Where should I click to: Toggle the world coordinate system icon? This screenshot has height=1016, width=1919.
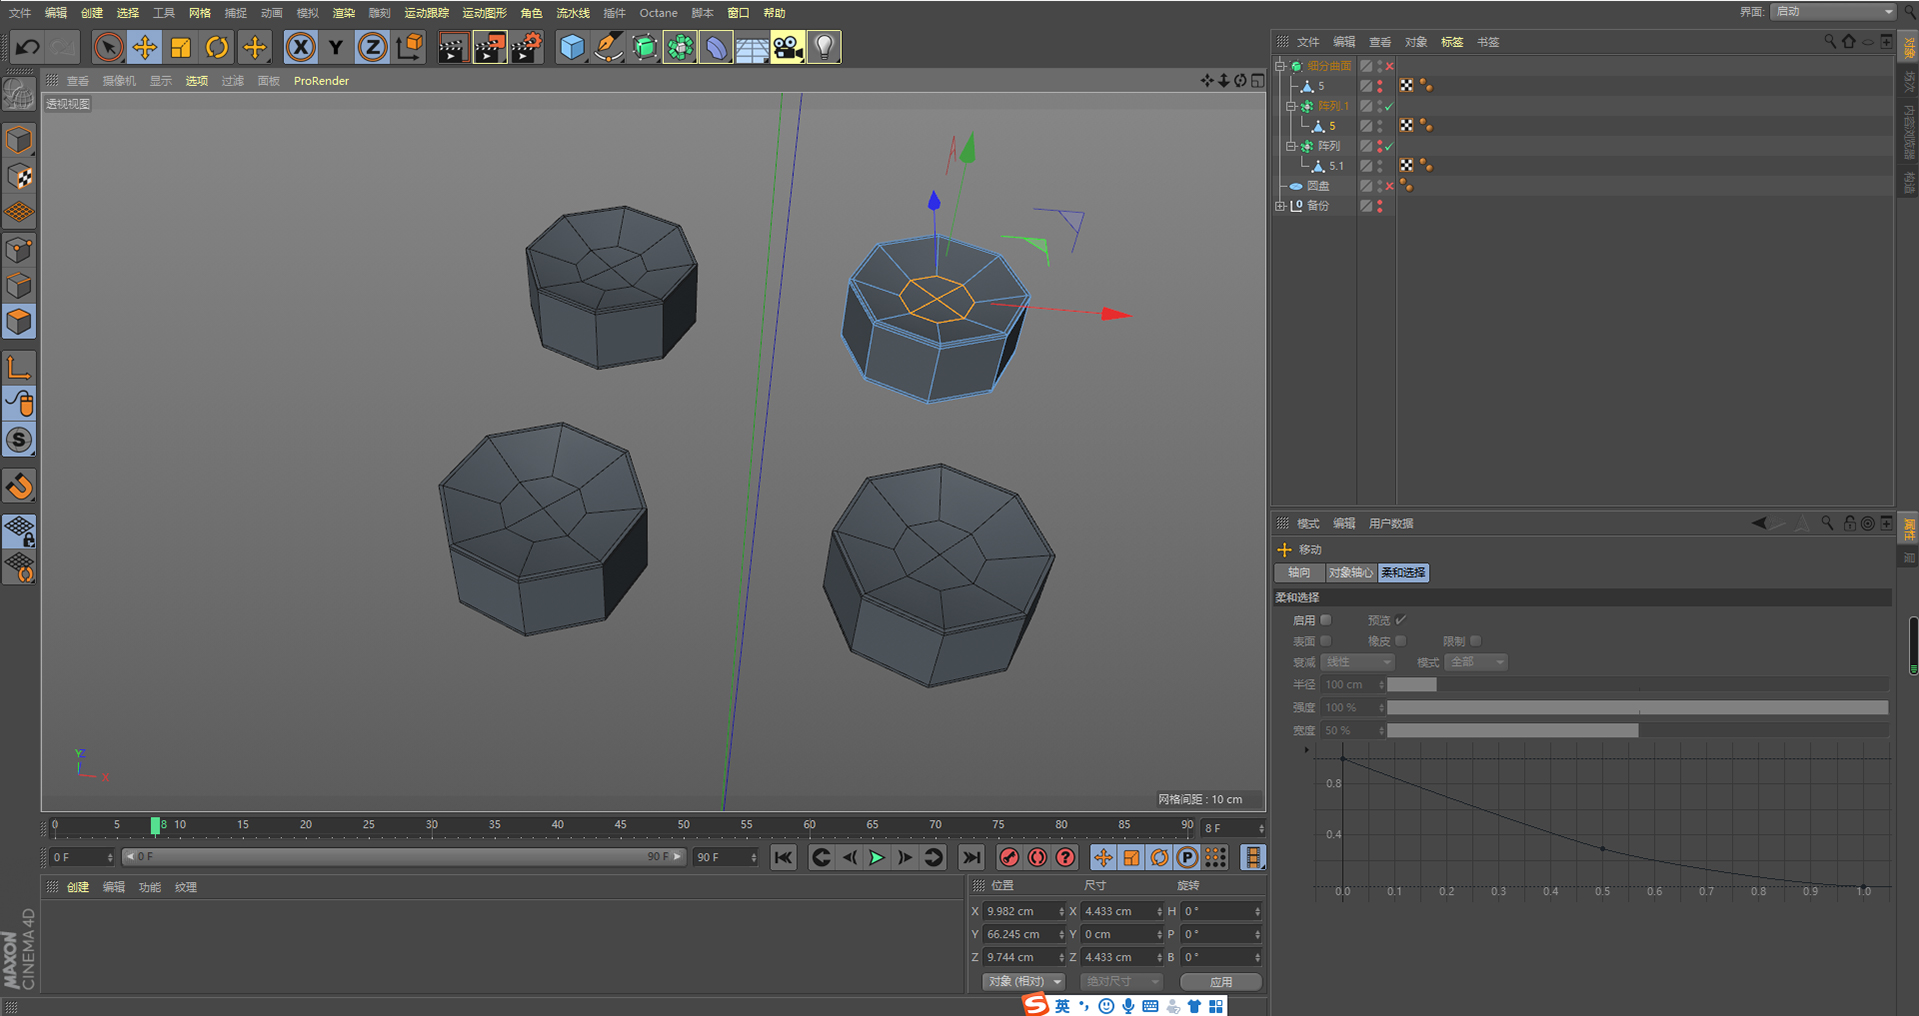[409, 47]
